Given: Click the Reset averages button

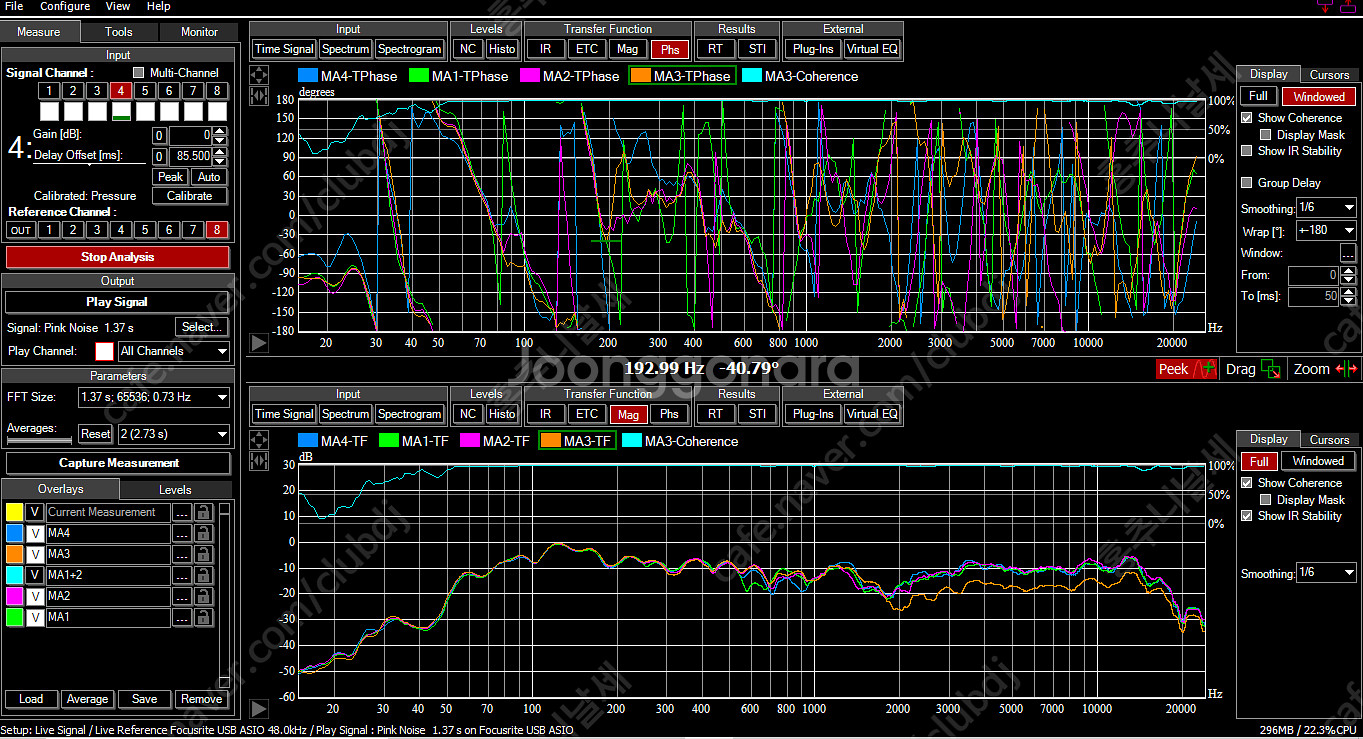Looking at the screenshot, I should [x=95, y=434].
